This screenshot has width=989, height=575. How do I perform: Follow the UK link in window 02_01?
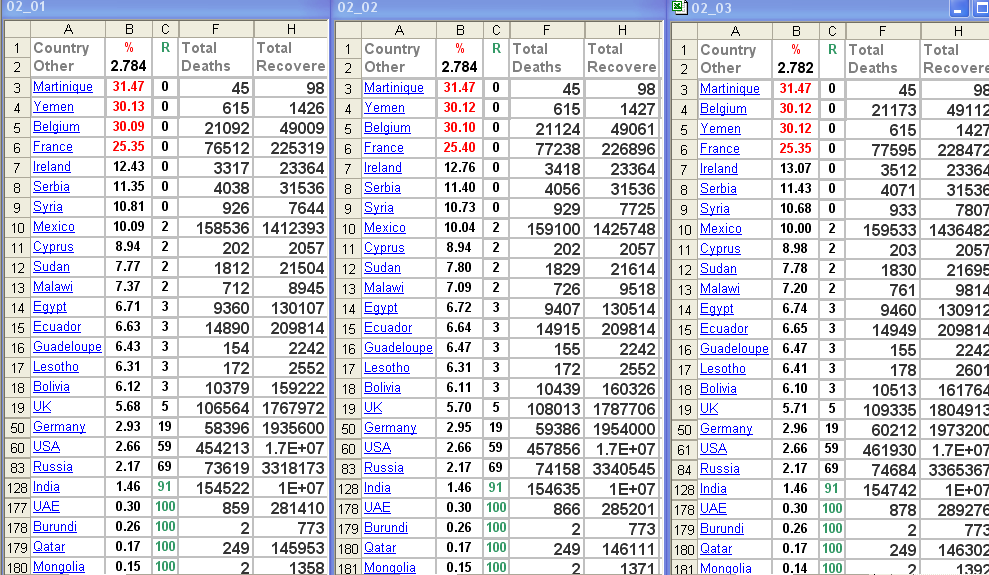point(42,407)
